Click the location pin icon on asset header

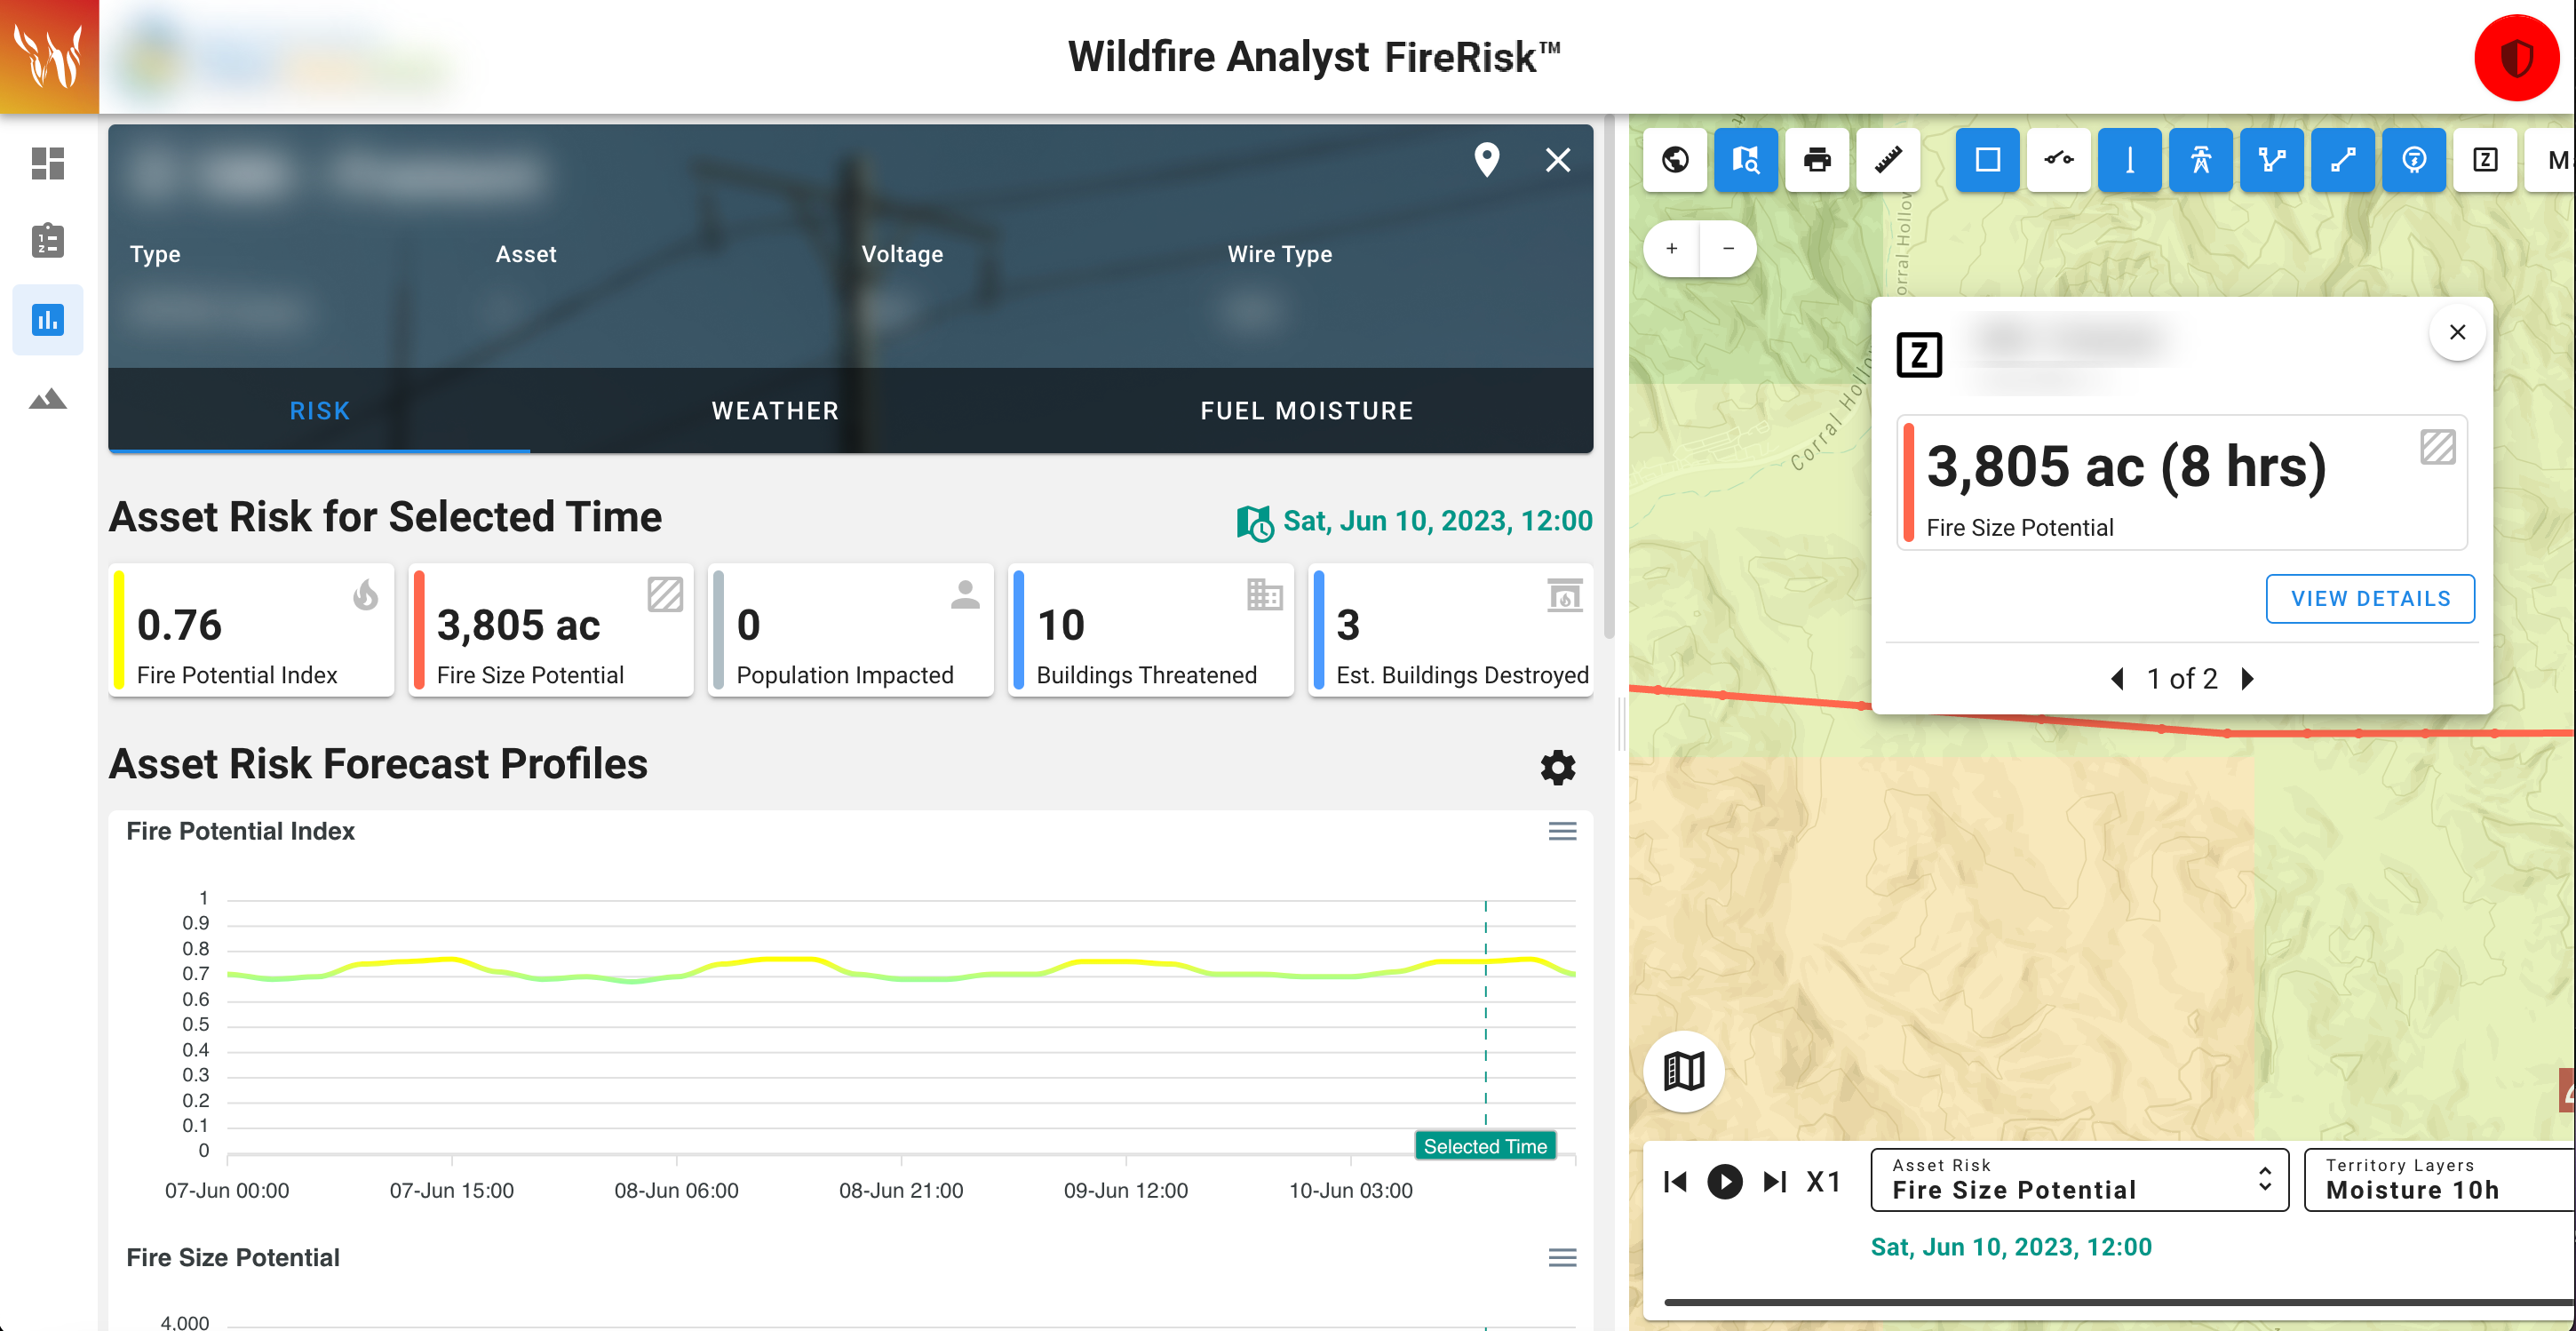[x=1486, y=160]
